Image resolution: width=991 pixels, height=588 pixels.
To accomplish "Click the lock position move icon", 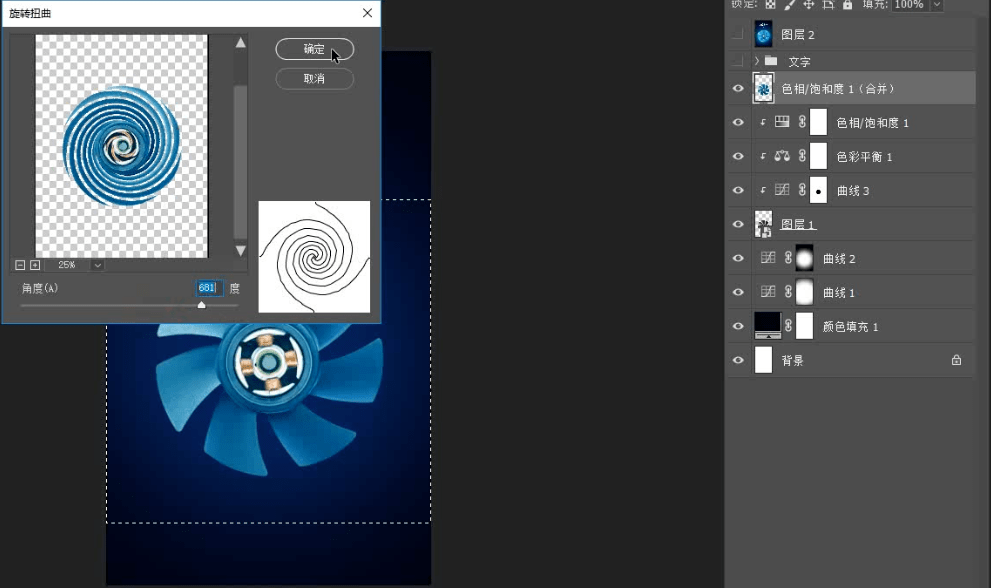I will [808, 5].
